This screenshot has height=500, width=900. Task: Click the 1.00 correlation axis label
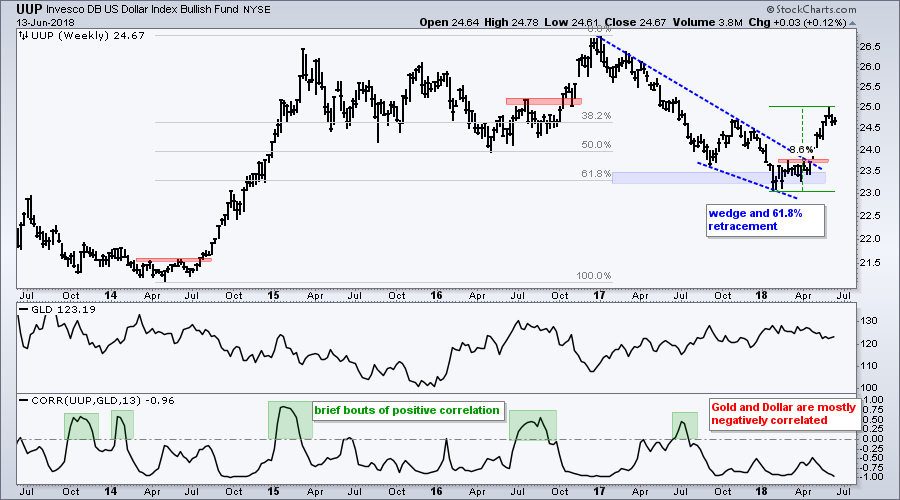click(872, 400)
